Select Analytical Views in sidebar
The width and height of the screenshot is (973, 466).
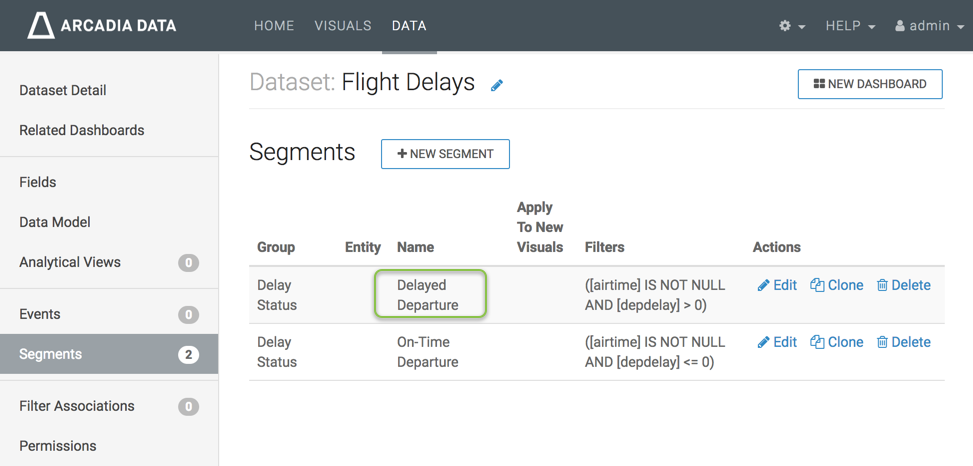click(70, 262)
